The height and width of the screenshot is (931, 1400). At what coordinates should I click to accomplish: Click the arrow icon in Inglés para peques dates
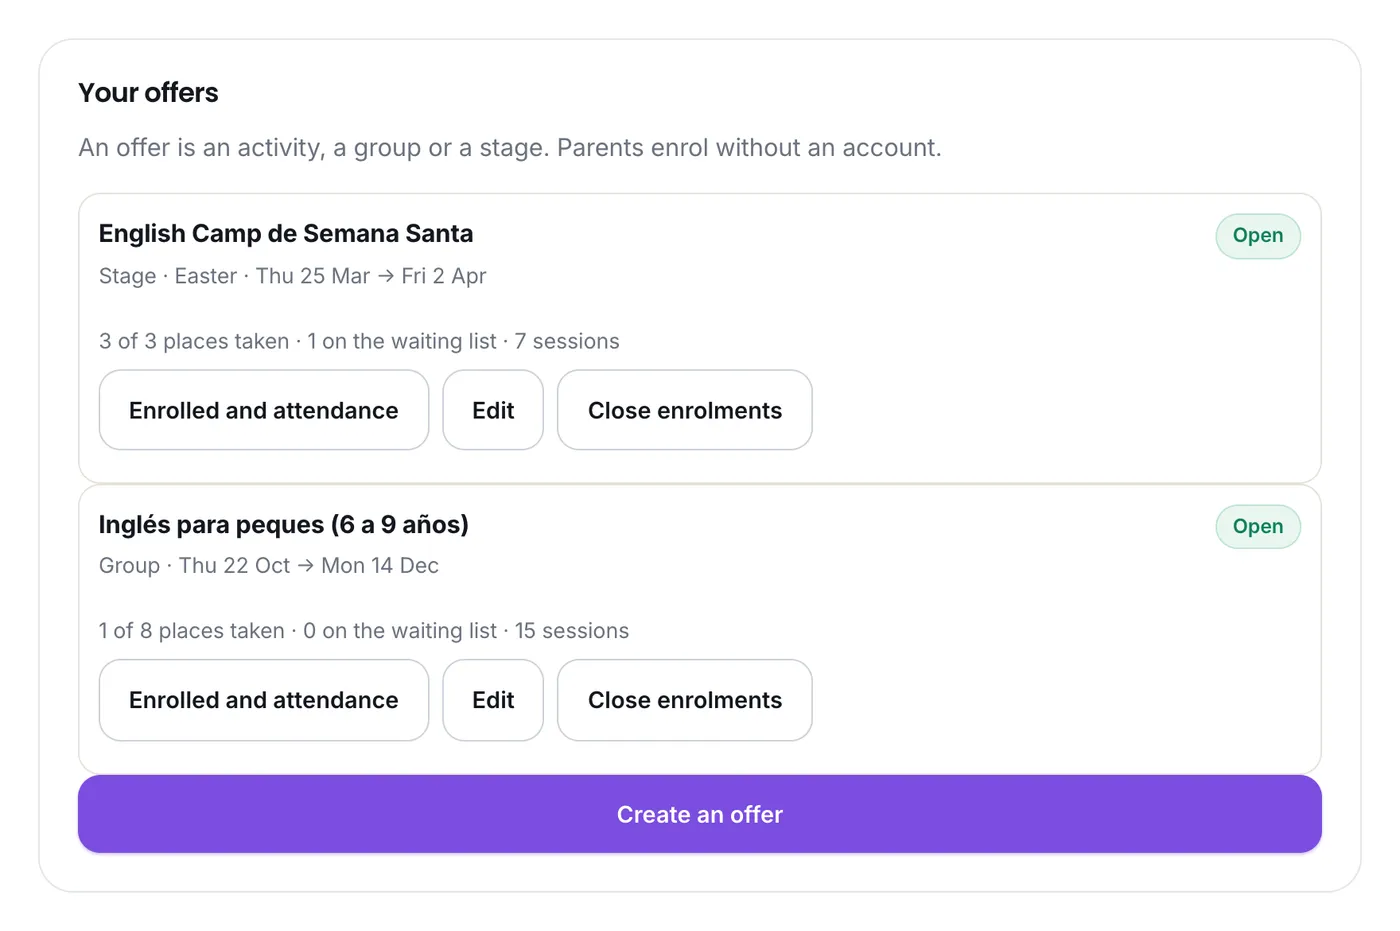306,566
